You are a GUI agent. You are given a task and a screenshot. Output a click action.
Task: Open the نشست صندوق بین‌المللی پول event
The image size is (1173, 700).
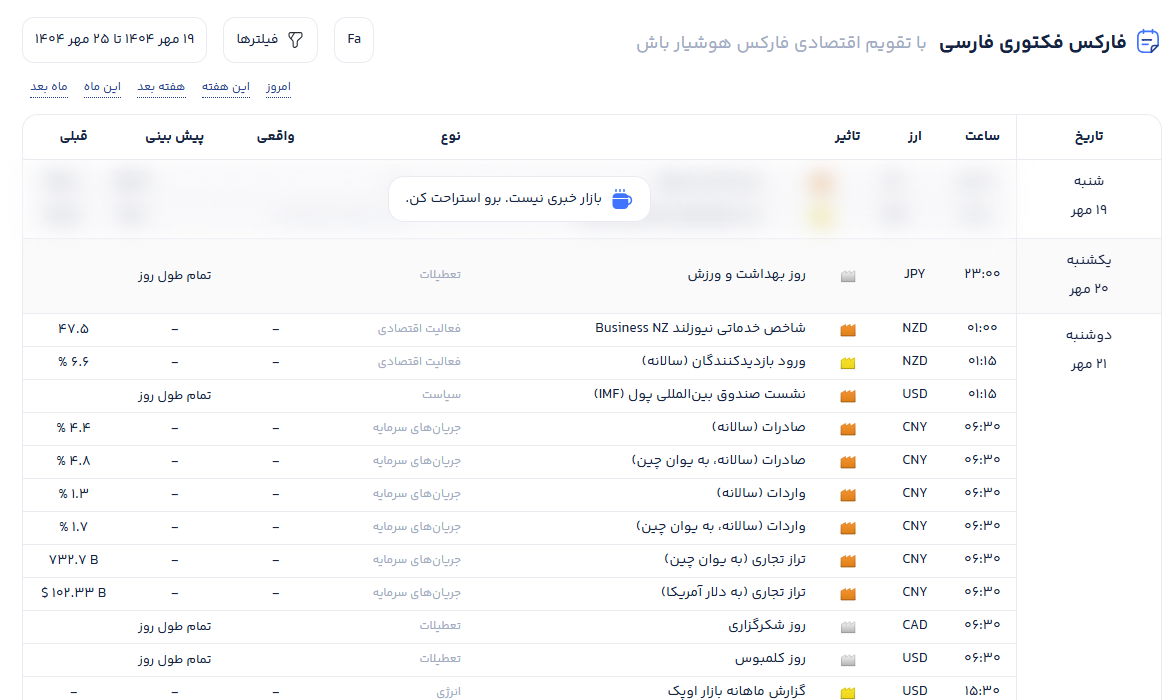coord(699,395)
